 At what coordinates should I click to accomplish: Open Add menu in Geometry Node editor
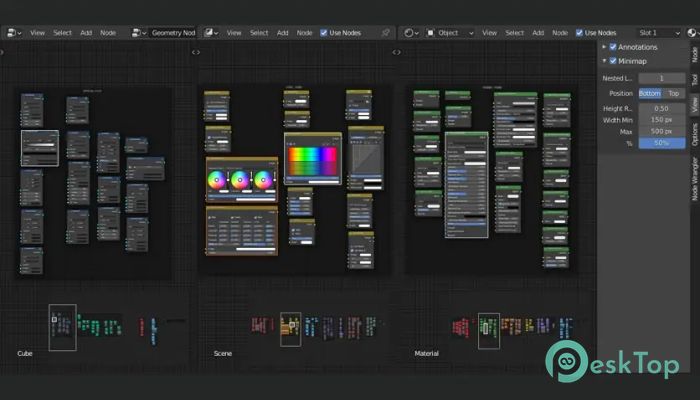coord(86,33)
